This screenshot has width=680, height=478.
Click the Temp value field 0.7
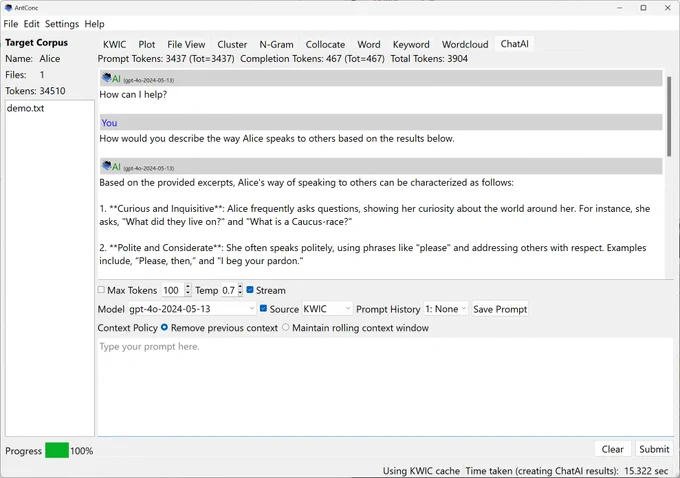229,290
